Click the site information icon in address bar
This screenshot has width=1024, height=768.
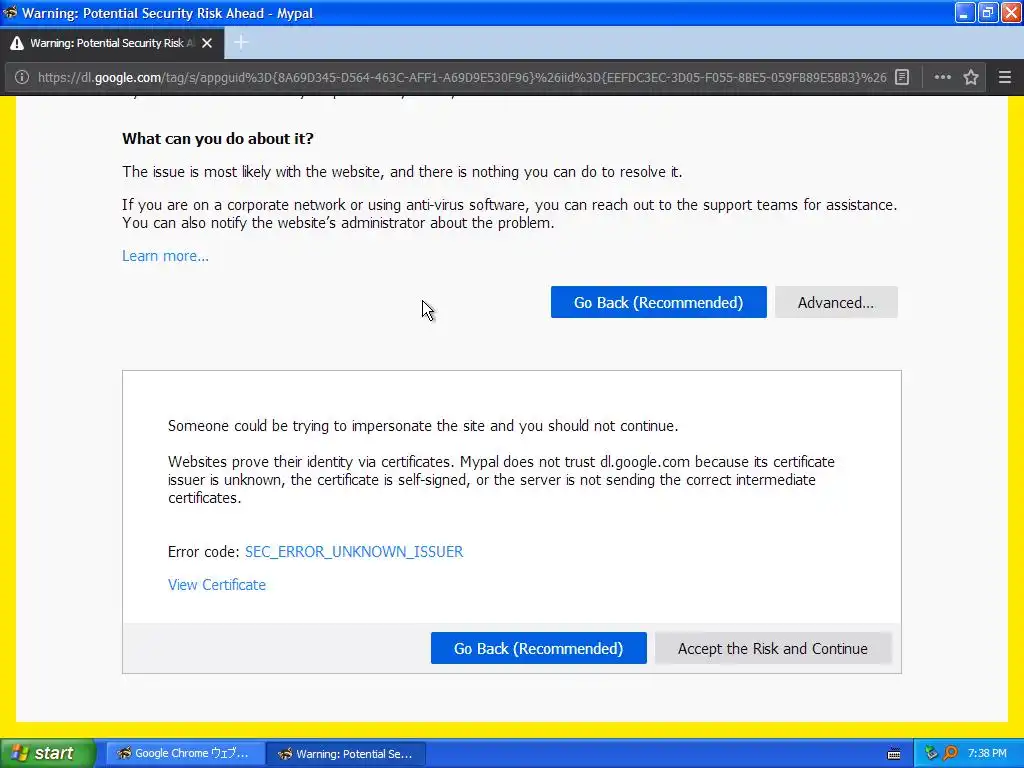coord(22,77)
